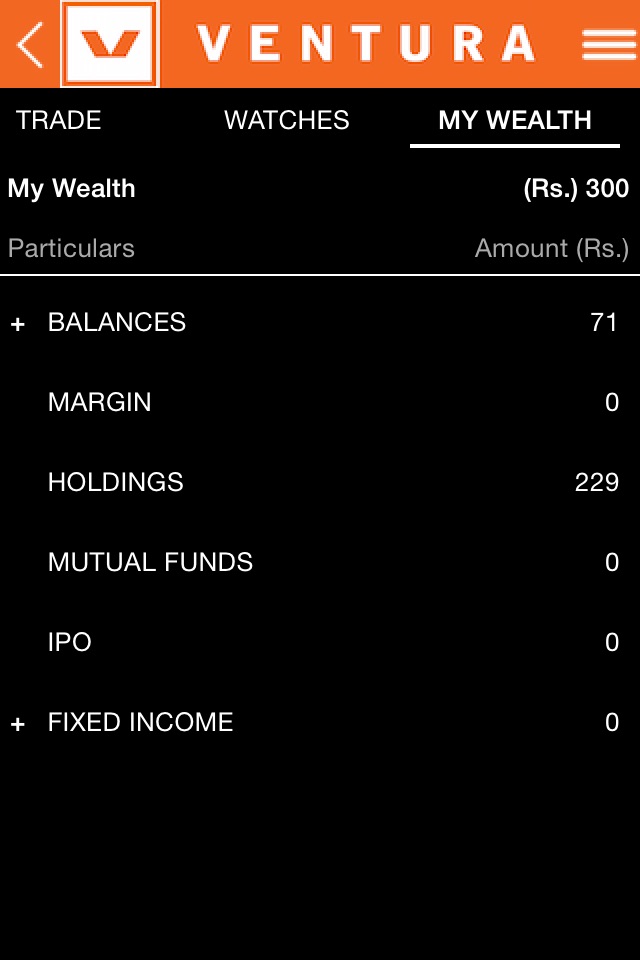Expand the FIXED INCOME plus icon
640x960 pixels.
point(17,724)
